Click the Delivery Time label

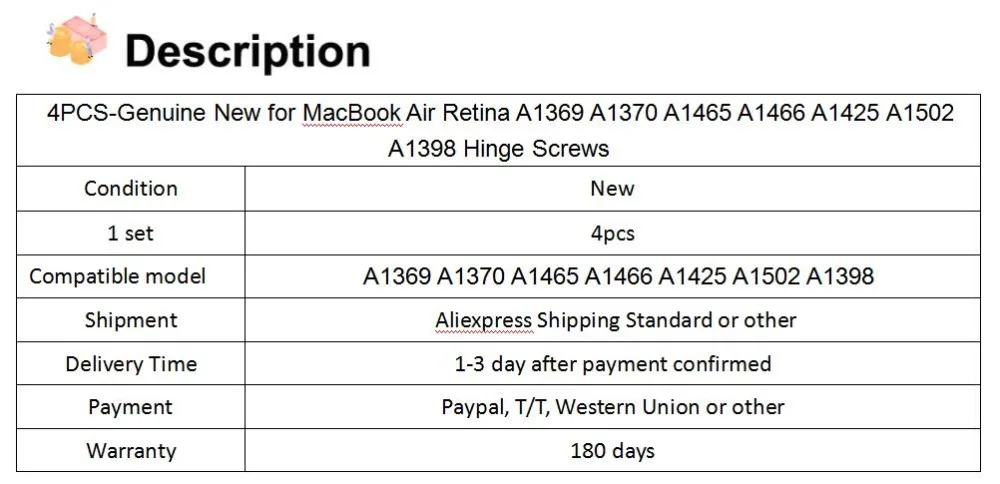pos(131,363)
